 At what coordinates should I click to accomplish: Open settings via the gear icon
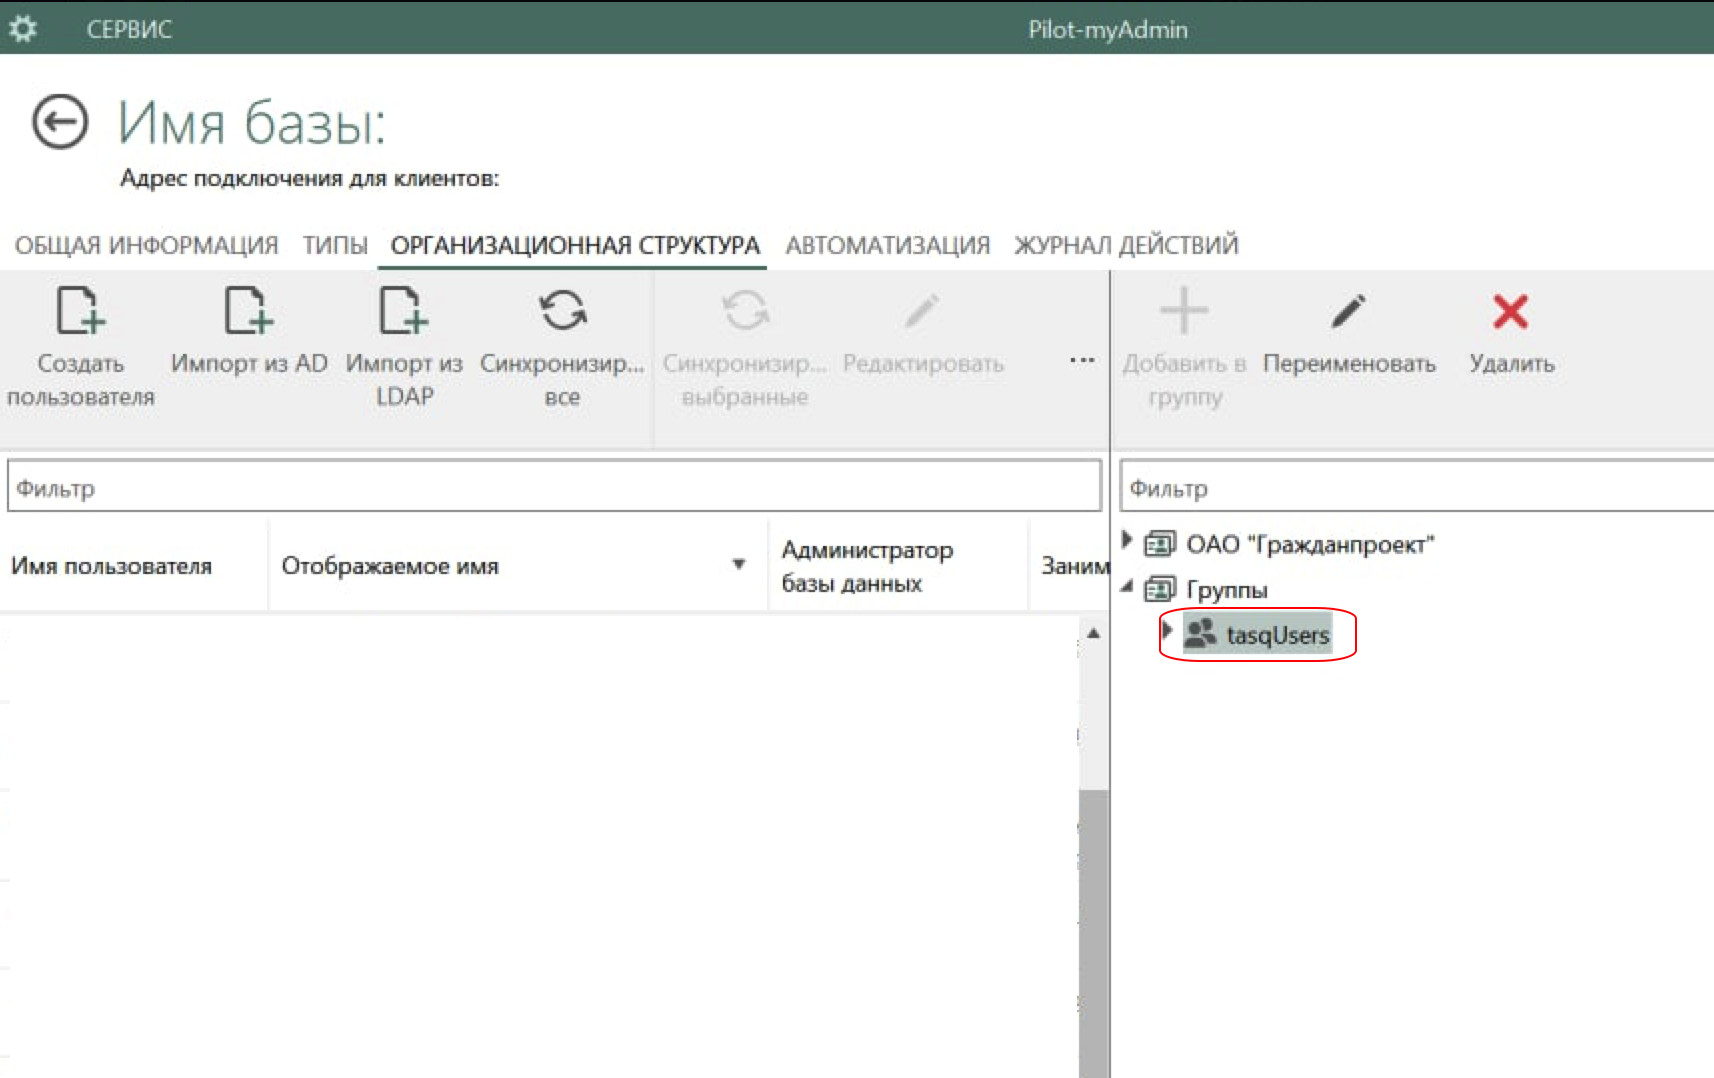tap(23, 29)
